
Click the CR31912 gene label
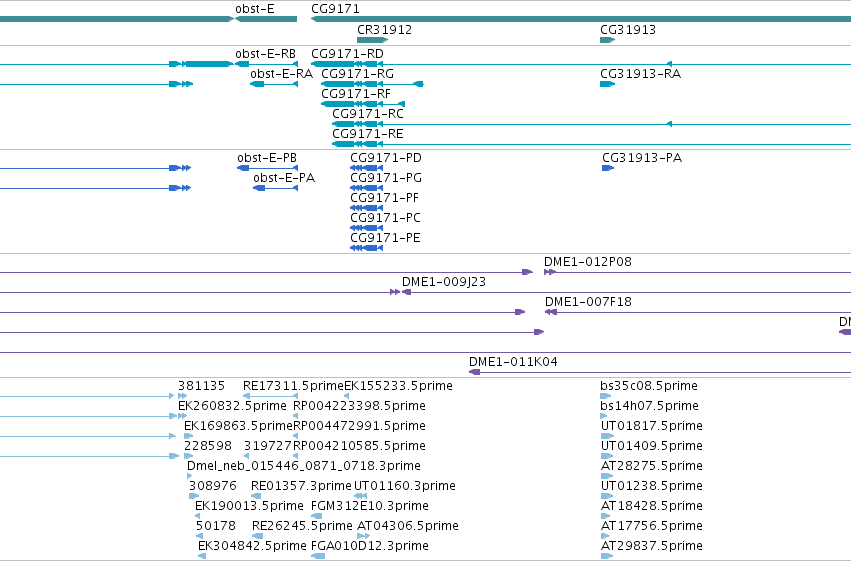point(384,30)
